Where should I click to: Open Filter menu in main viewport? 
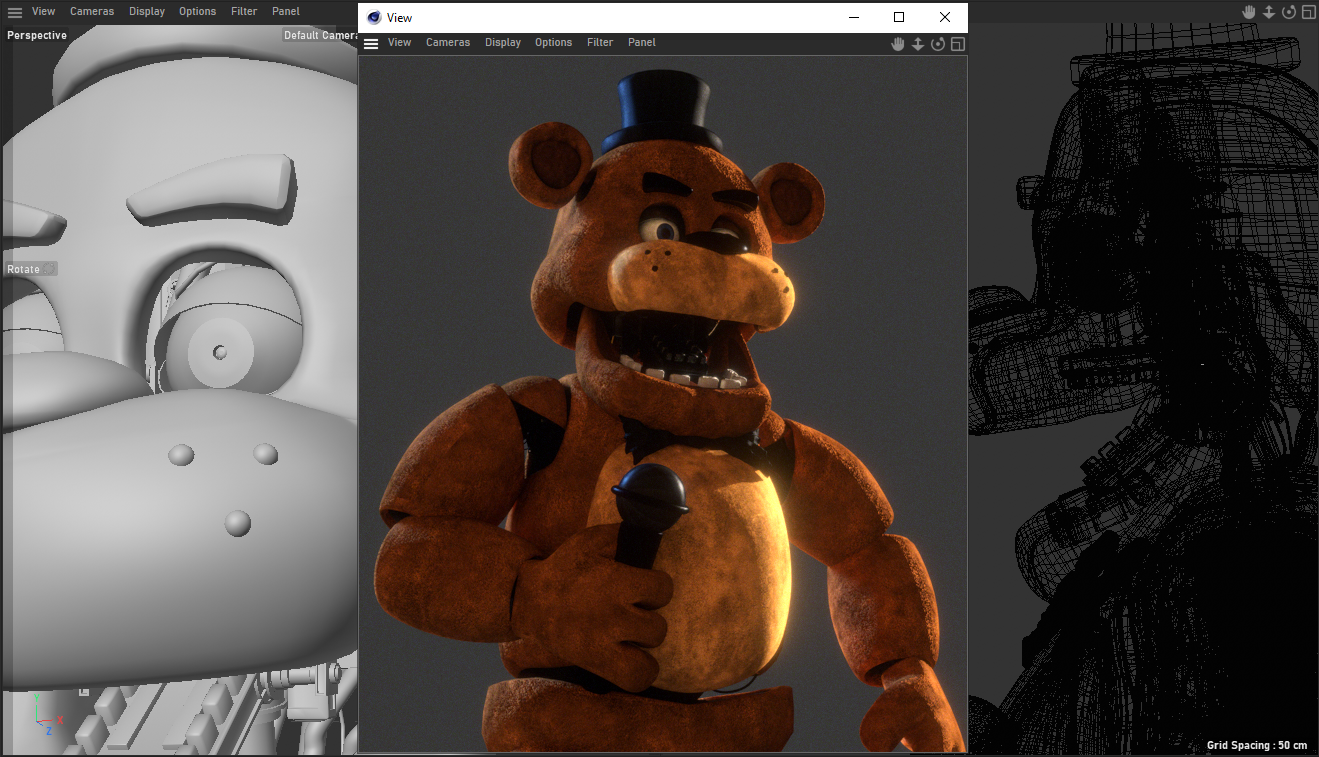pos(244,12)
